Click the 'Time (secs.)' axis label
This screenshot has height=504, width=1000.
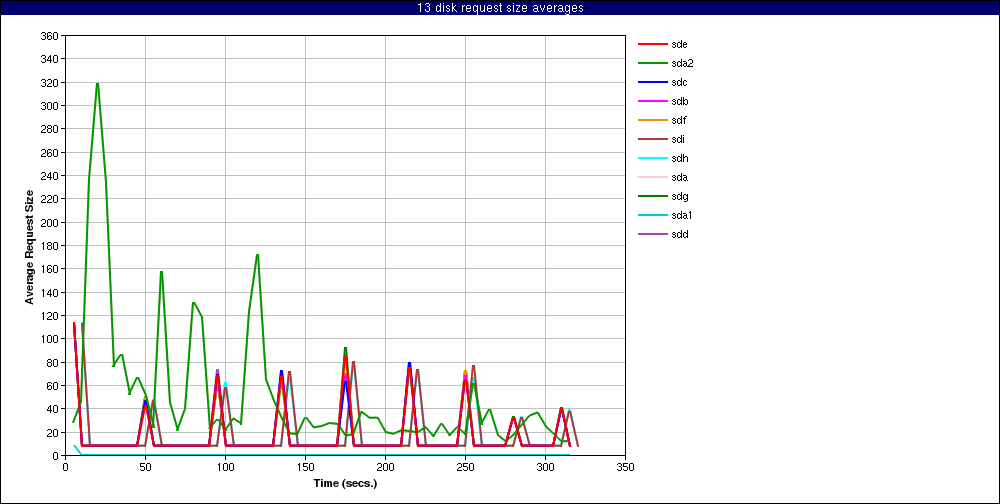(x=345, y=484)
